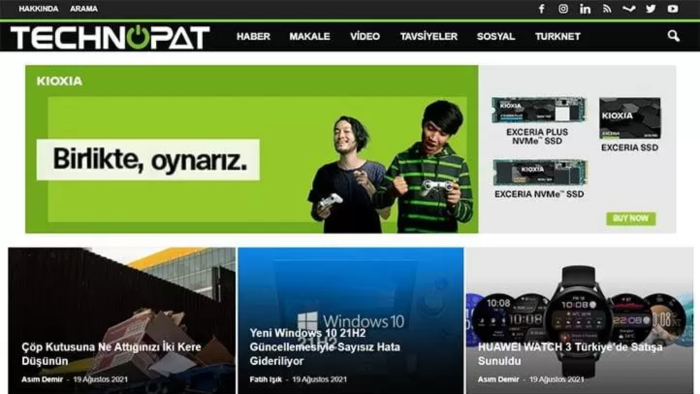Click the date under Windows 10 article
Screen dimensions: 700x394
319,379
